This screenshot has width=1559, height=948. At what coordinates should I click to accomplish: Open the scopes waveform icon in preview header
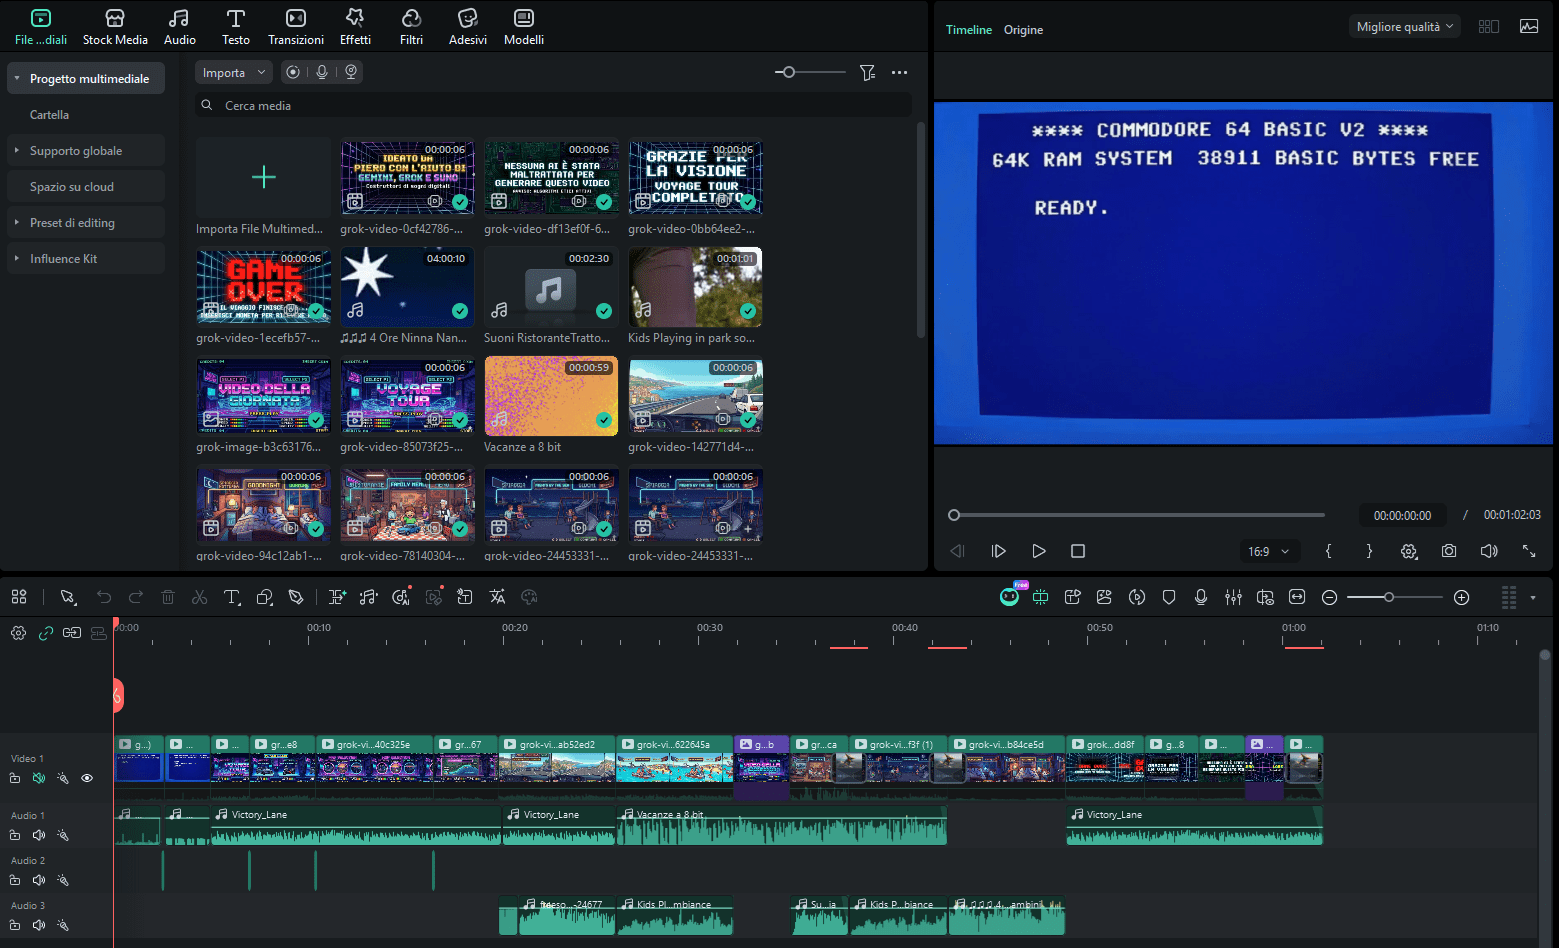[x=1529, y=27]
